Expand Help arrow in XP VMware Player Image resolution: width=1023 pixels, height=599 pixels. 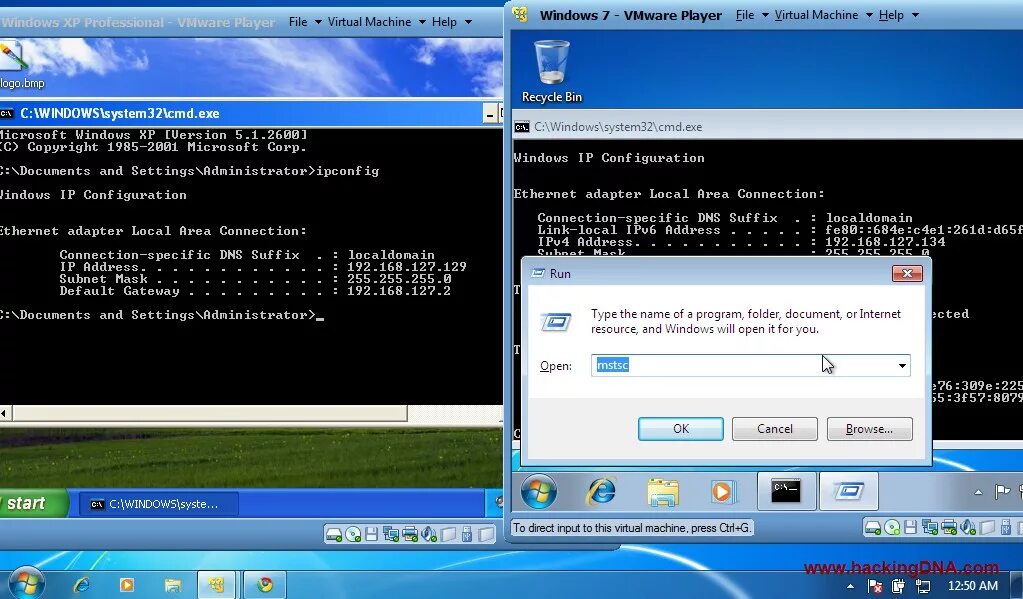(468, 22)
